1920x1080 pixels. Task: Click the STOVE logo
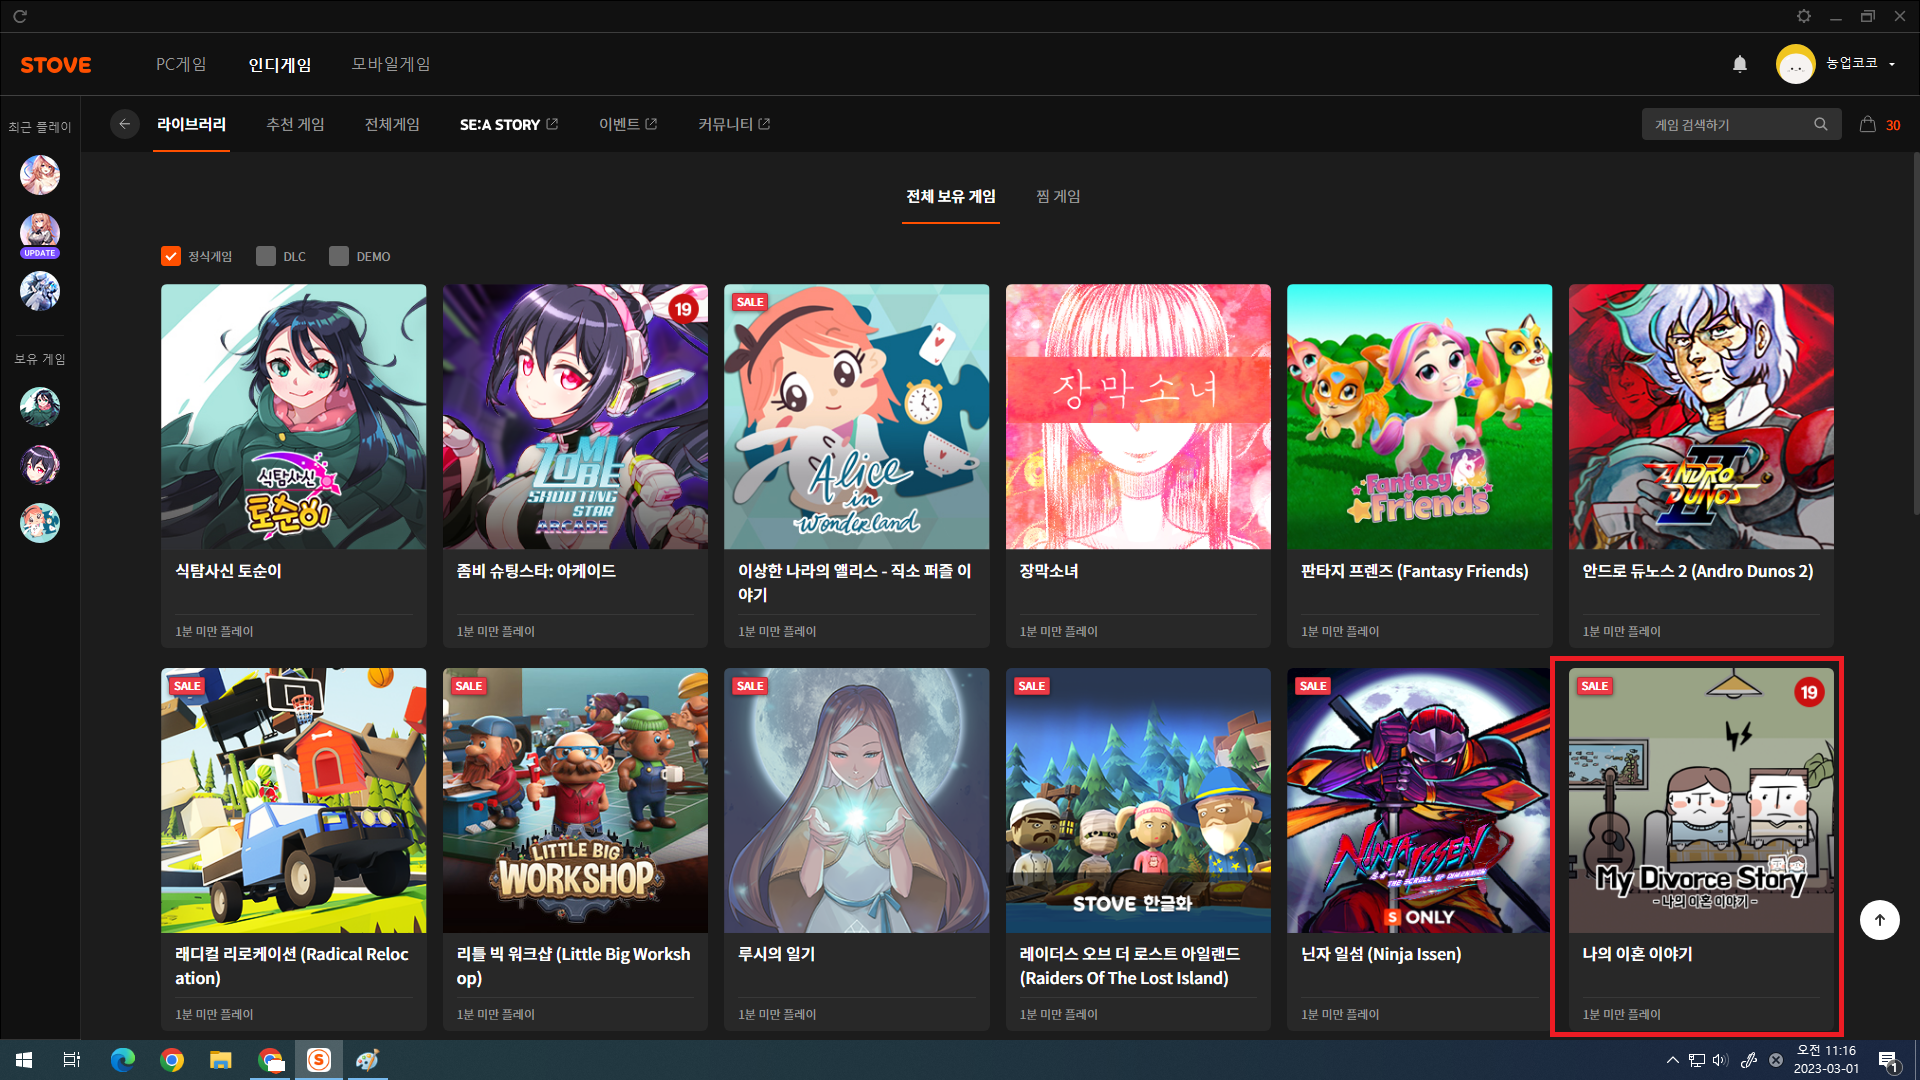click(x=56, y=65)
